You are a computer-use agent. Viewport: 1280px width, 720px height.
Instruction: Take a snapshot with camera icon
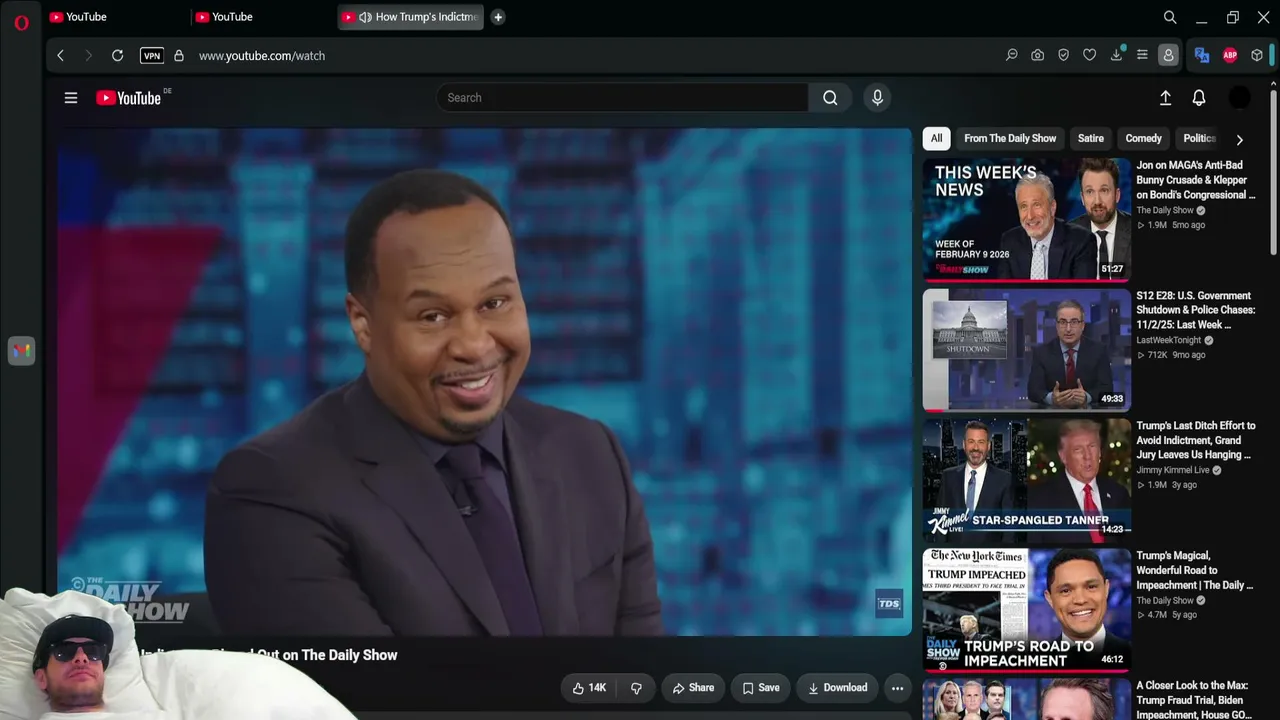coord(1038,56)
